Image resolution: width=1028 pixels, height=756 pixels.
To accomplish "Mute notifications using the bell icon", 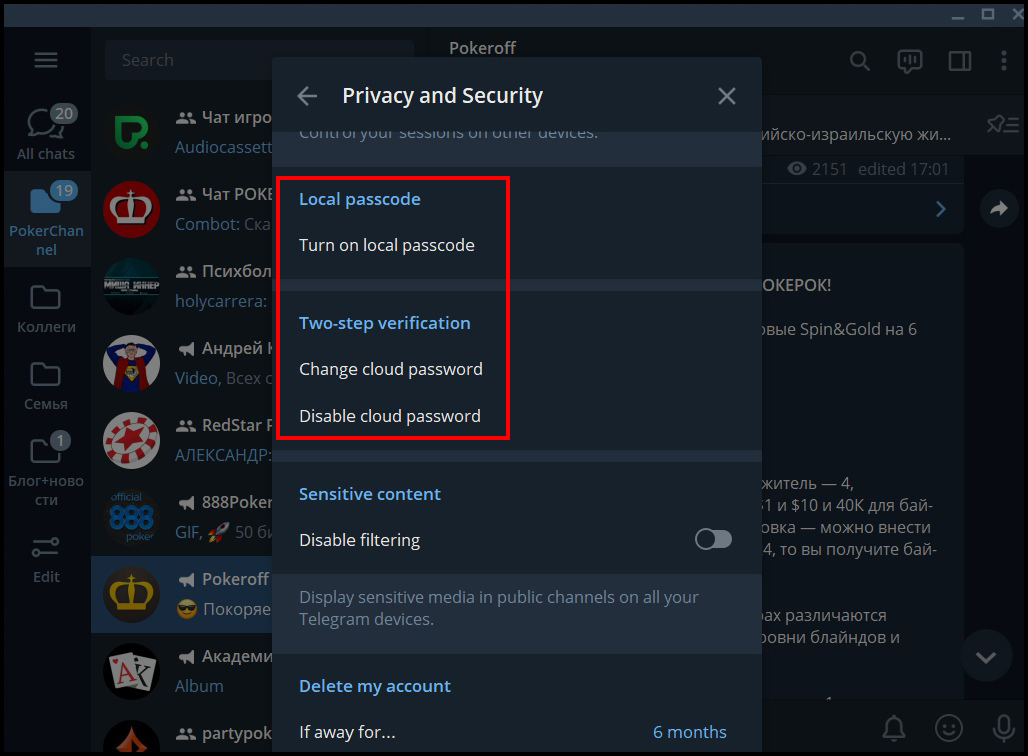I will pos(894,728).
